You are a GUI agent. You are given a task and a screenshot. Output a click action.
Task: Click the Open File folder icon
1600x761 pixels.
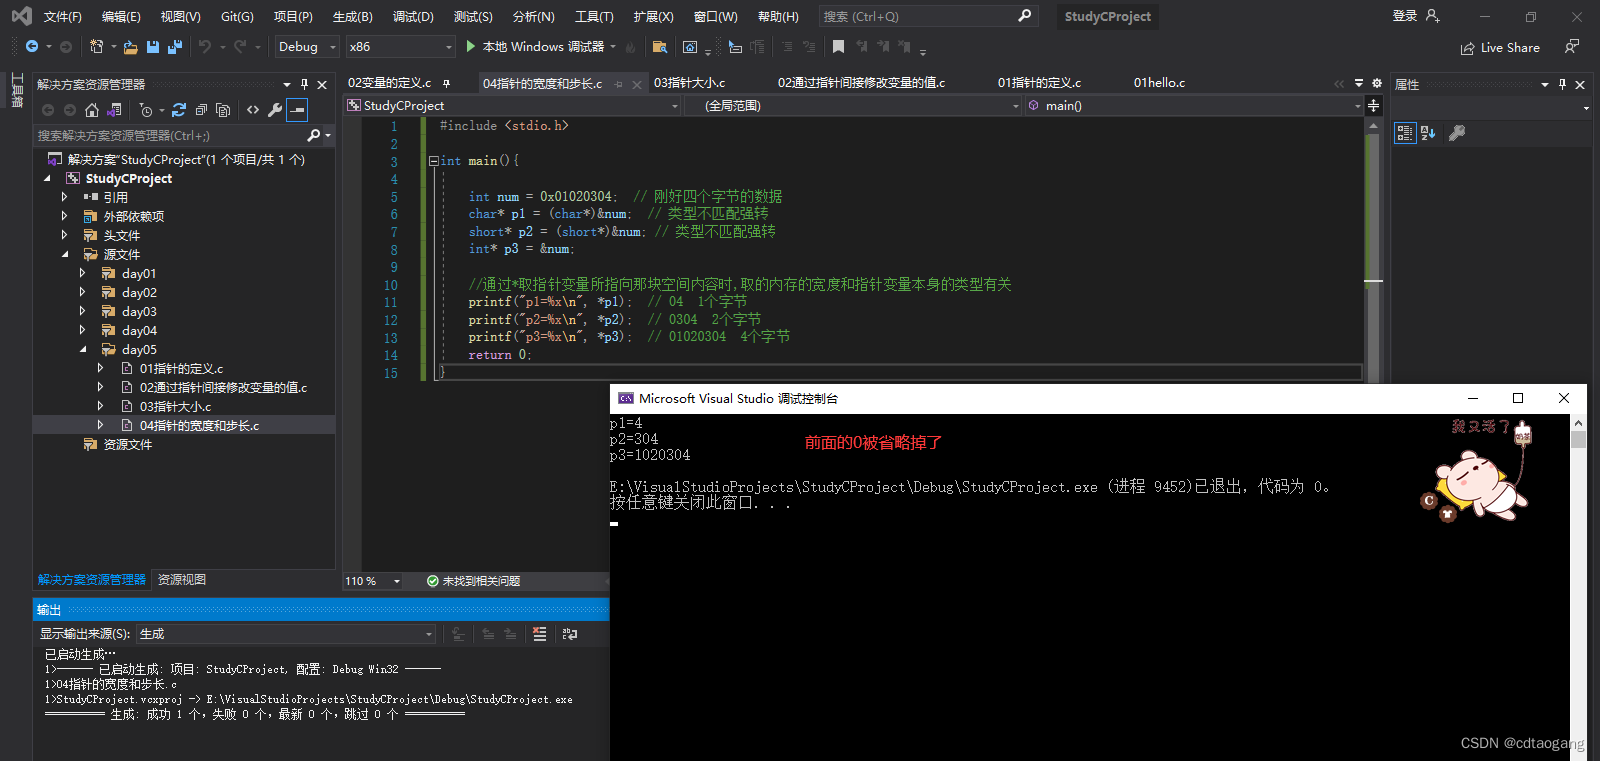coord(131,47)
